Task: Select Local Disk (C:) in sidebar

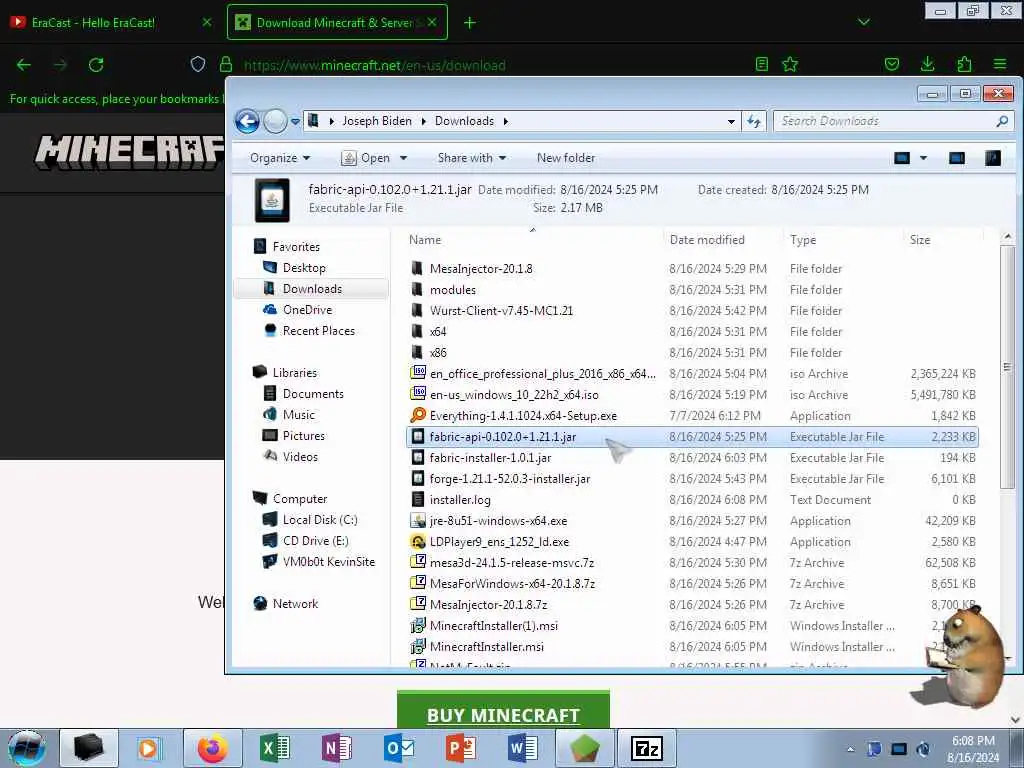Action: coord(319,520)
